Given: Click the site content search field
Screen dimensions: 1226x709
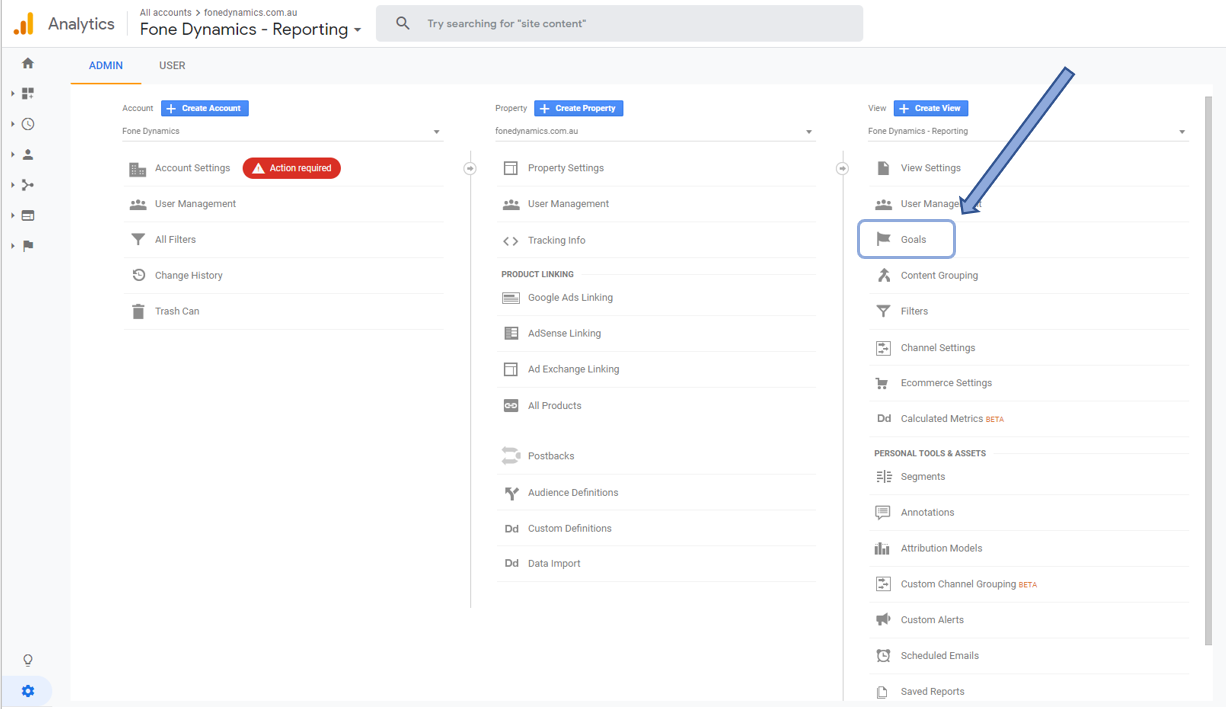Looking at the screenshot, I should point(620,23).
